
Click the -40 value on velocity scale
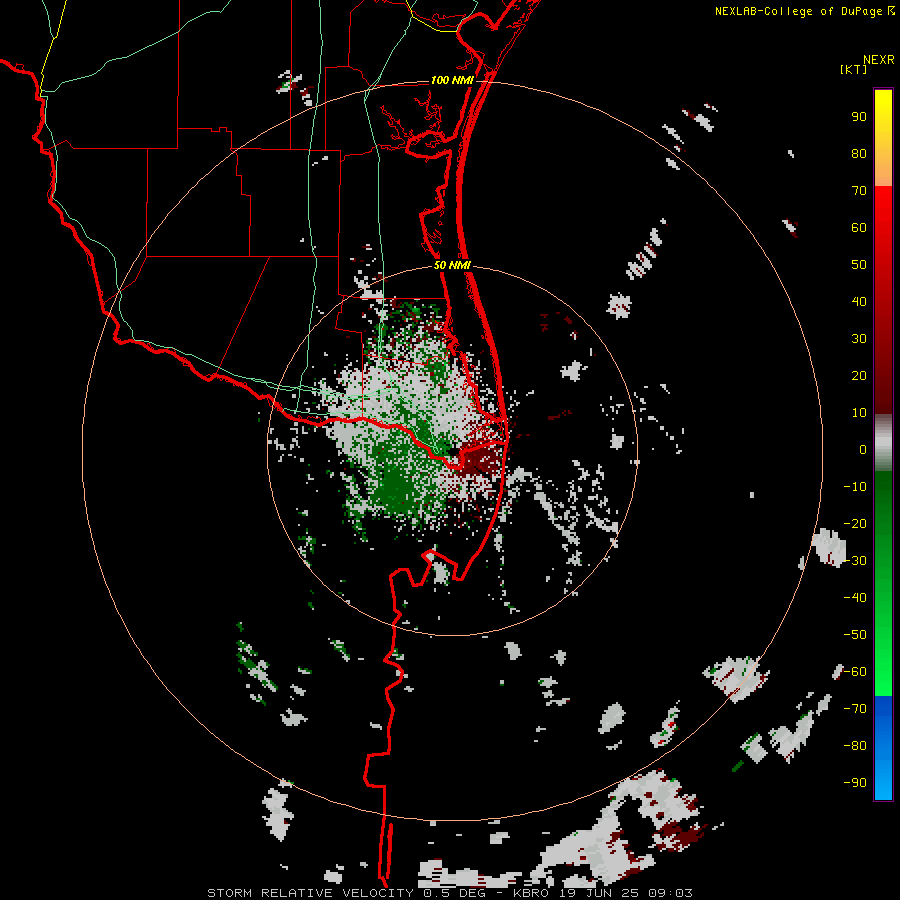(x=855, y=598)
